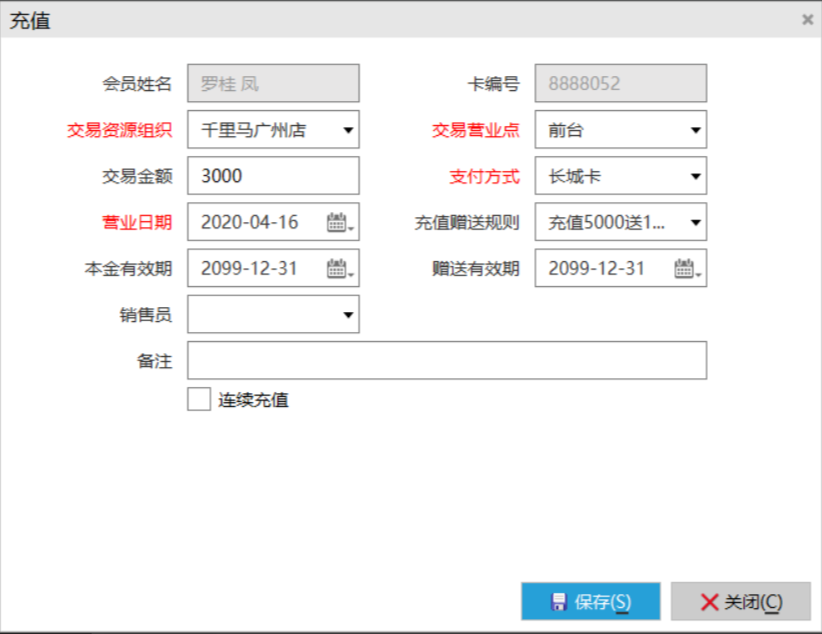Click the 营业日期 date text 2020-04-16
Viewport: 822px width, 634px height.
(250, 222)
